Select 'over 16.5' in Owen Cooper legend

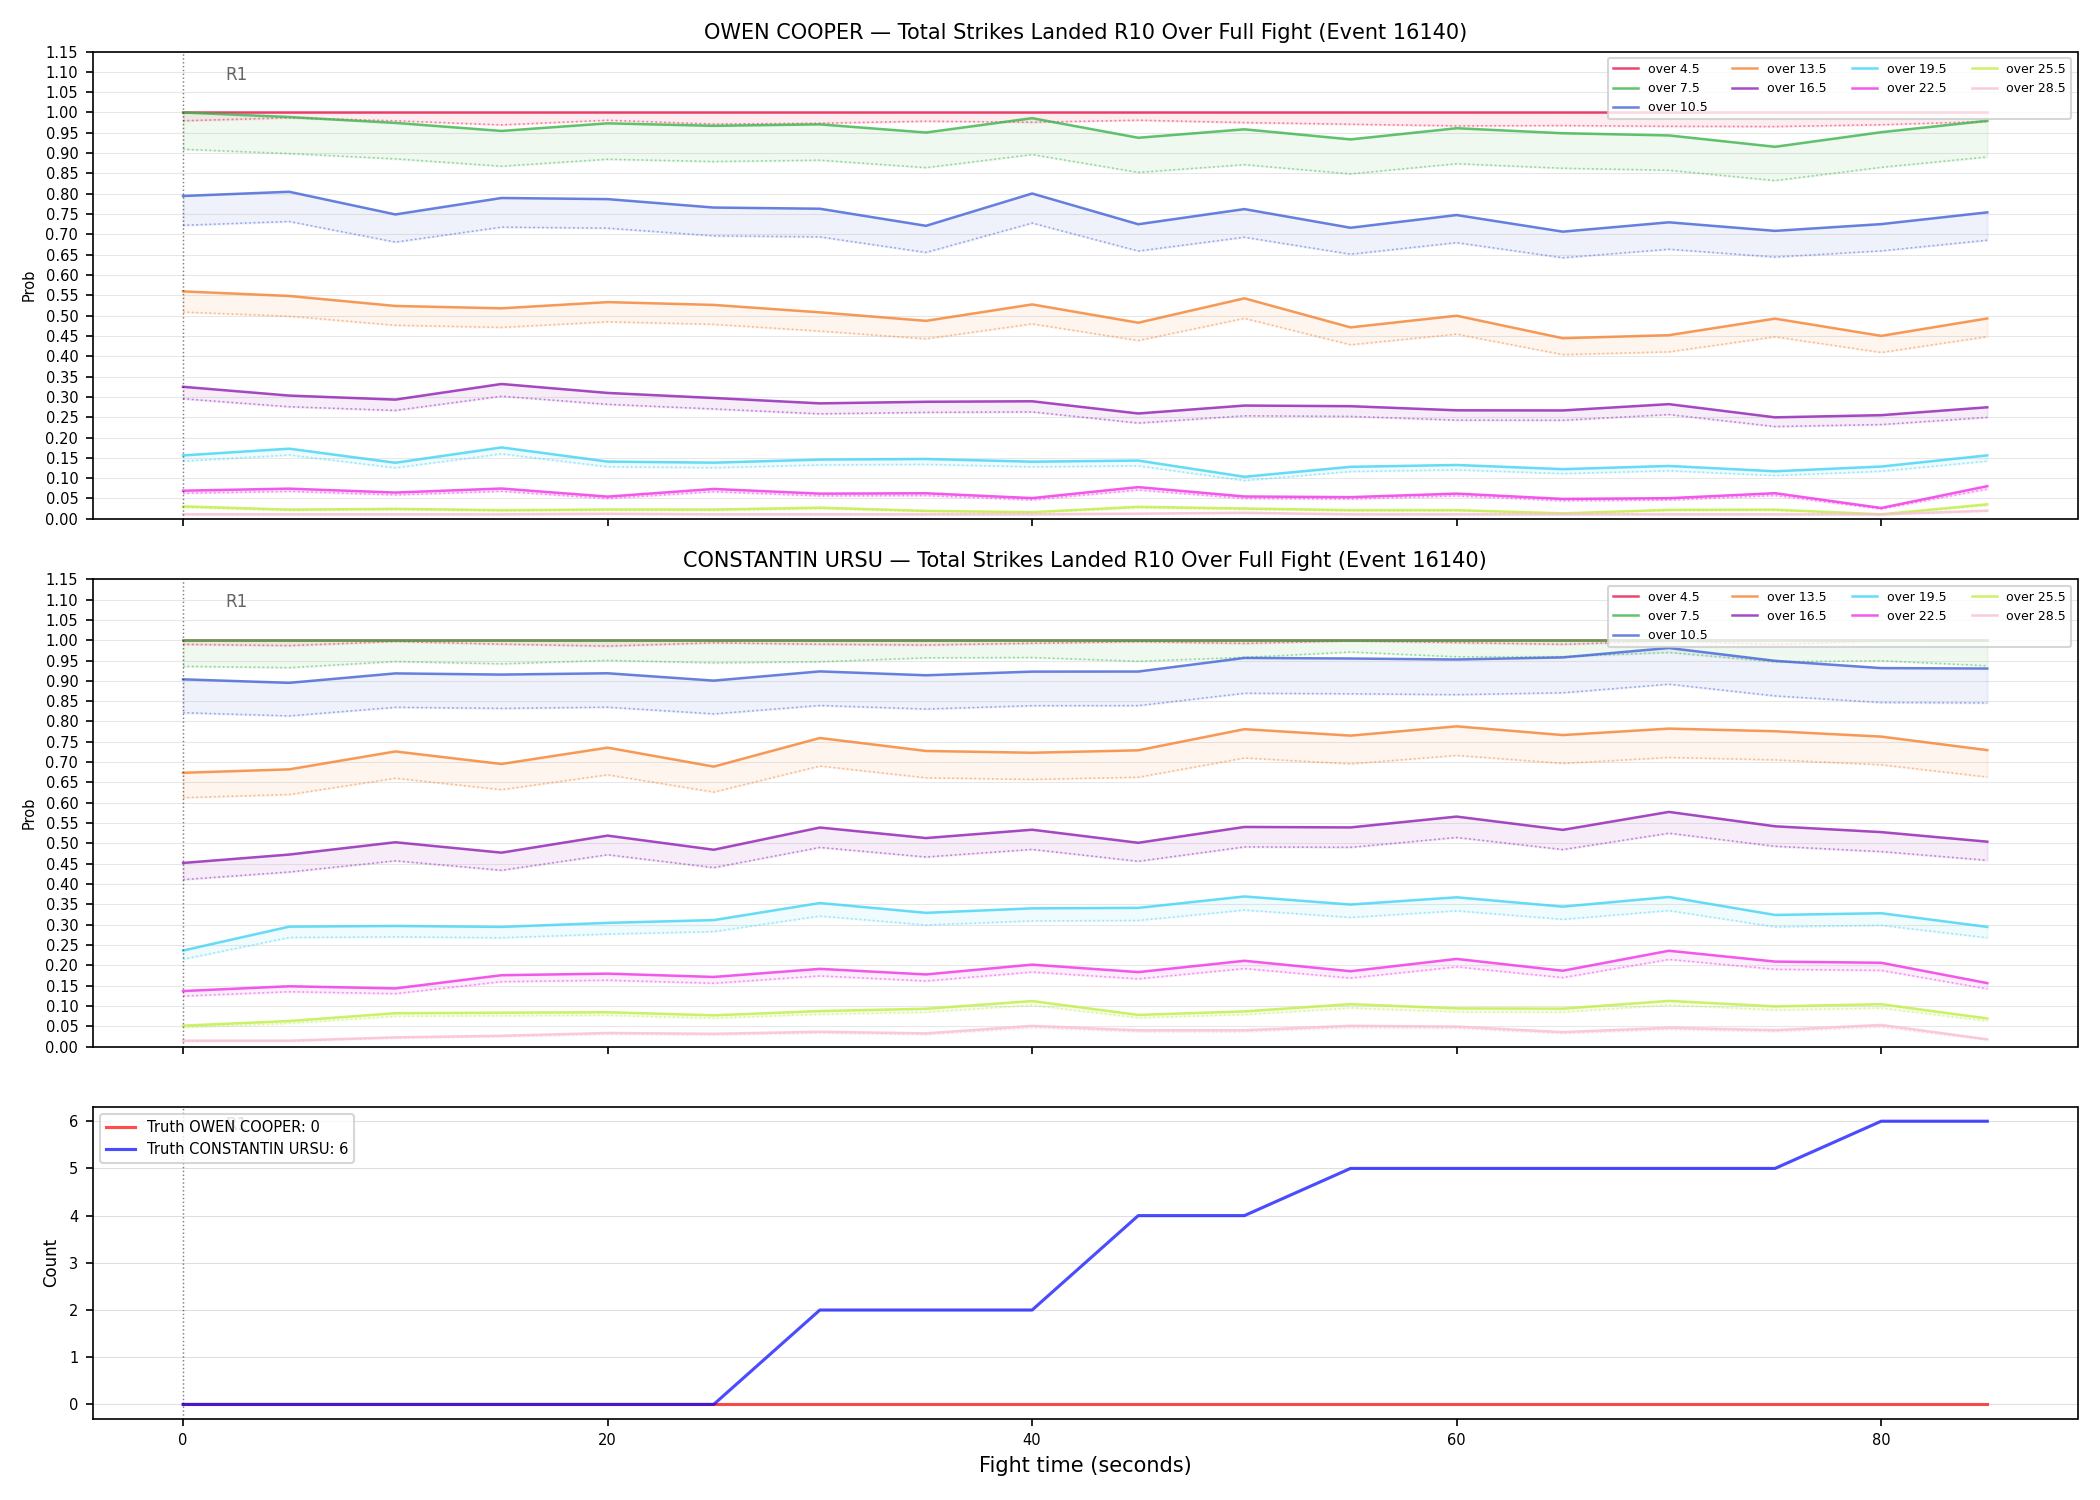click(x=1779, y=88)
